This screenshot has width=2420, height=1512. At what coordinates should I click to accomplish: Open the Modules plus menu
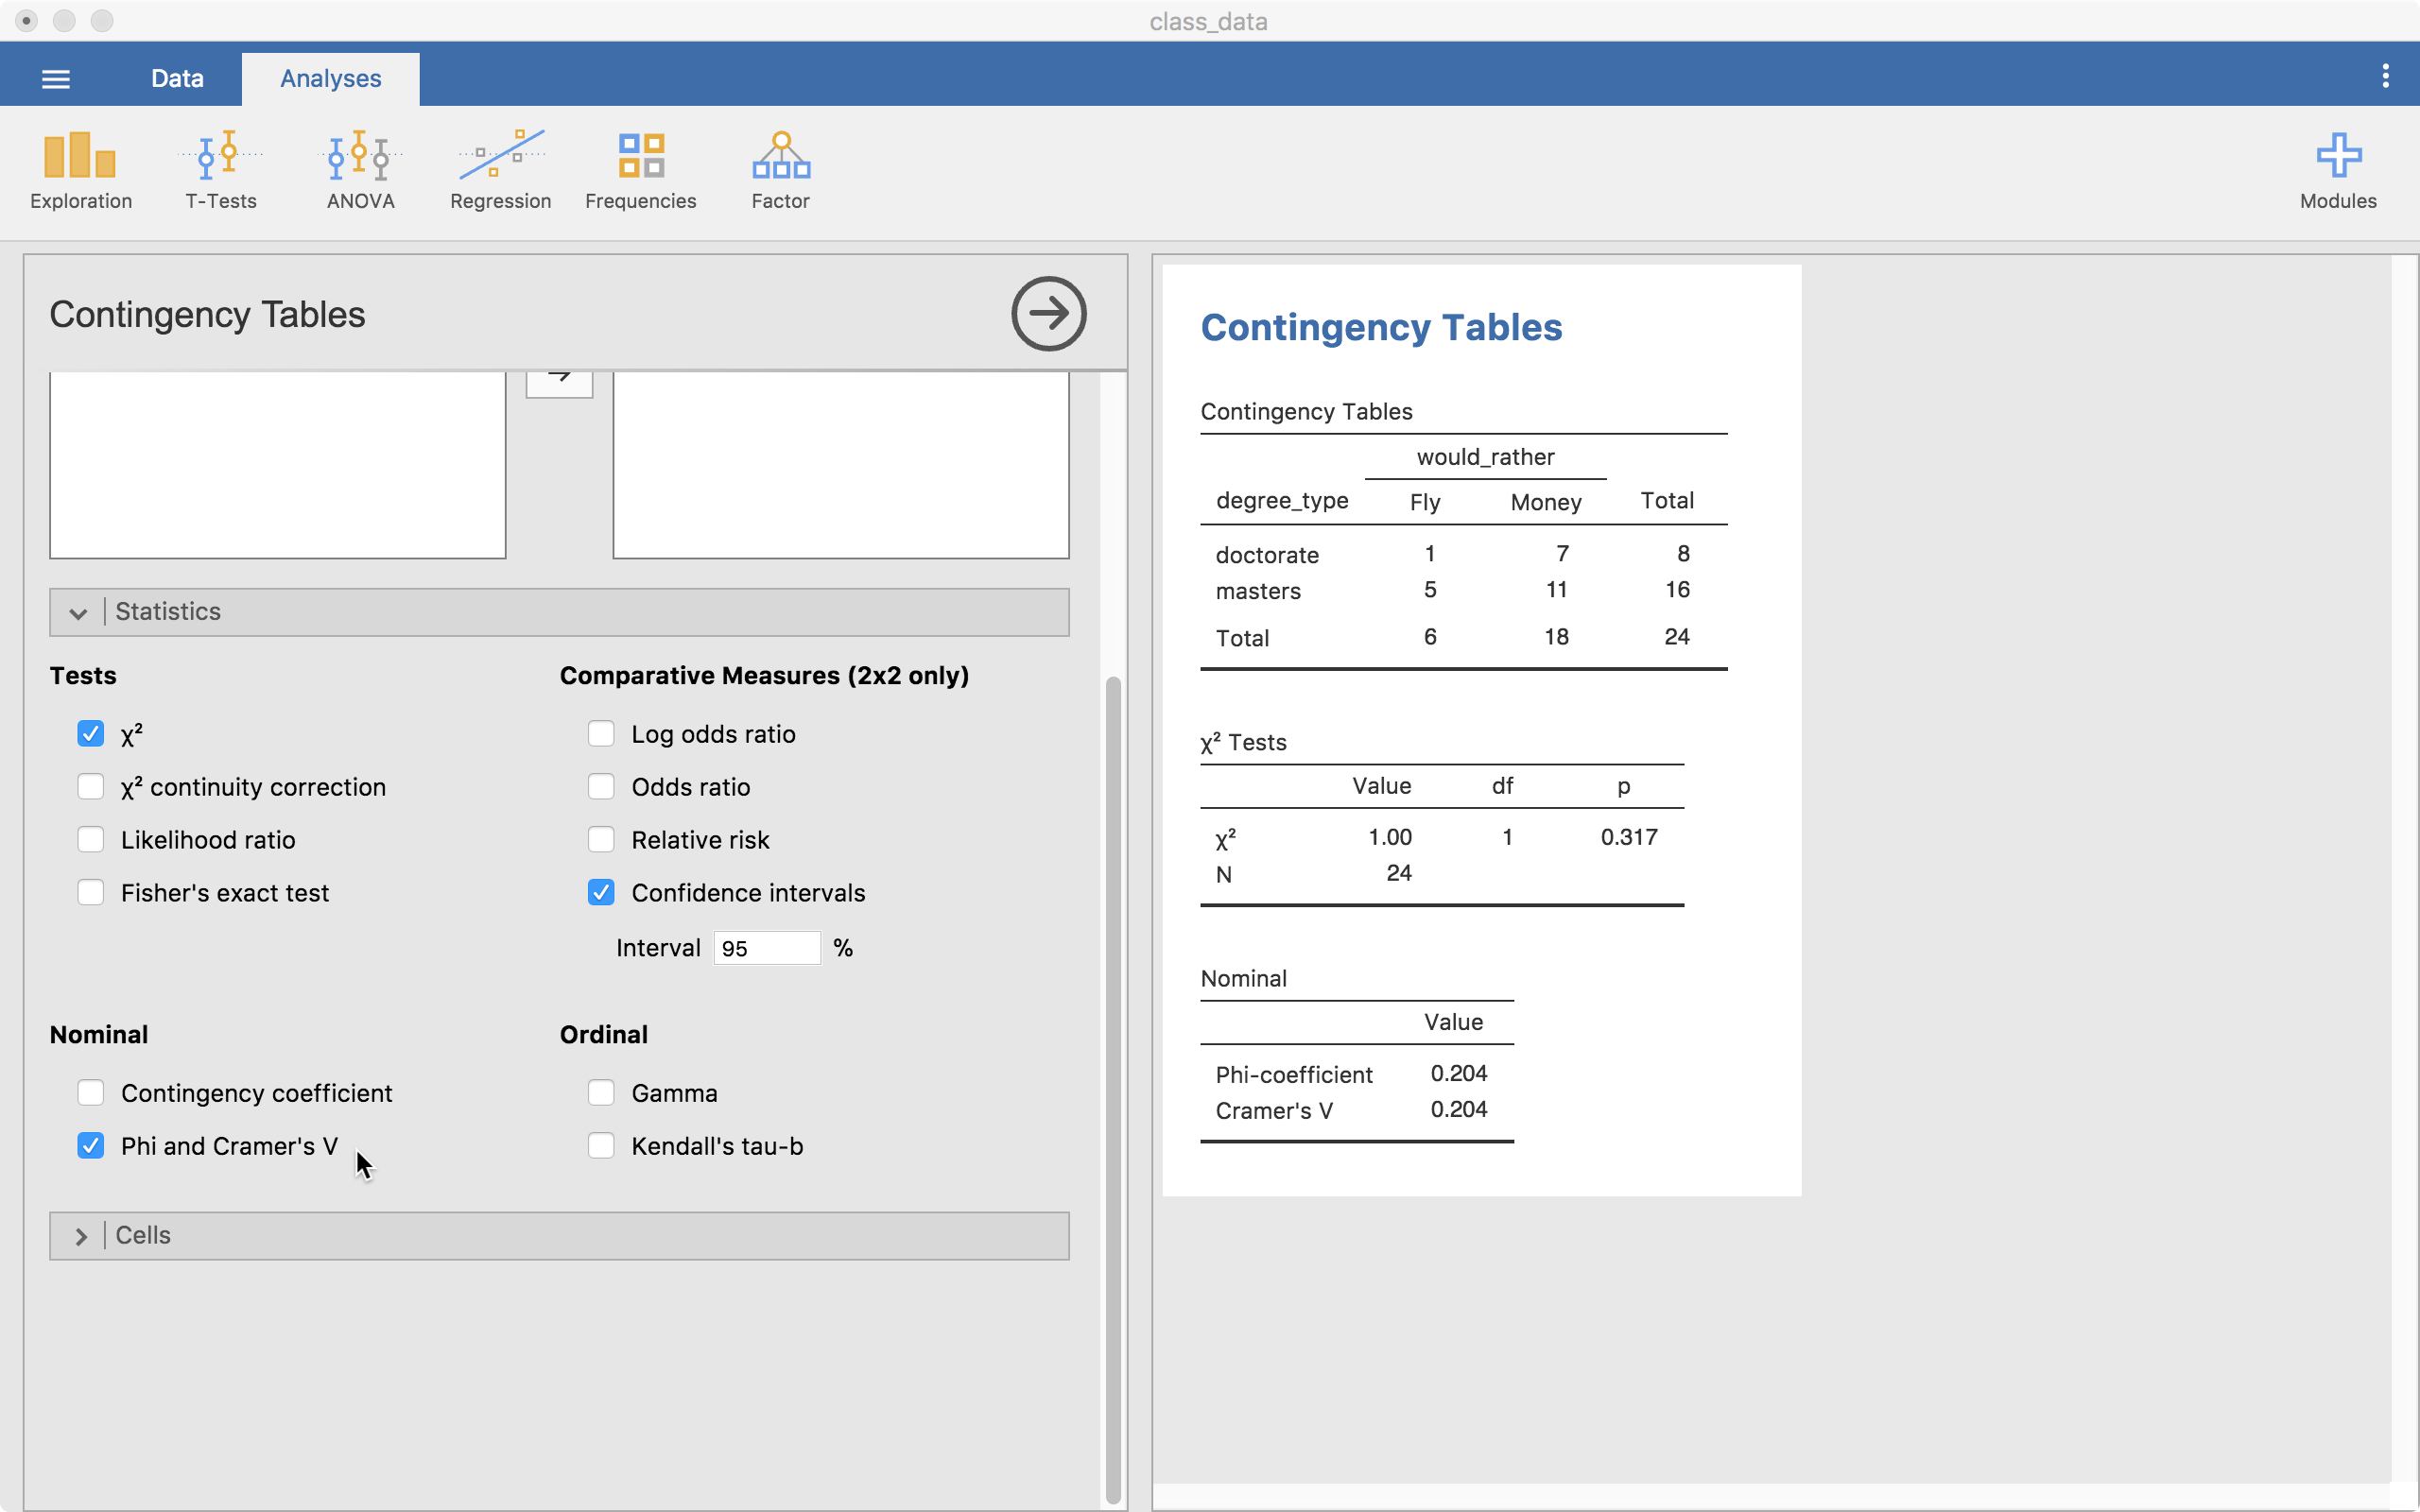click(x=2337, y=171)
